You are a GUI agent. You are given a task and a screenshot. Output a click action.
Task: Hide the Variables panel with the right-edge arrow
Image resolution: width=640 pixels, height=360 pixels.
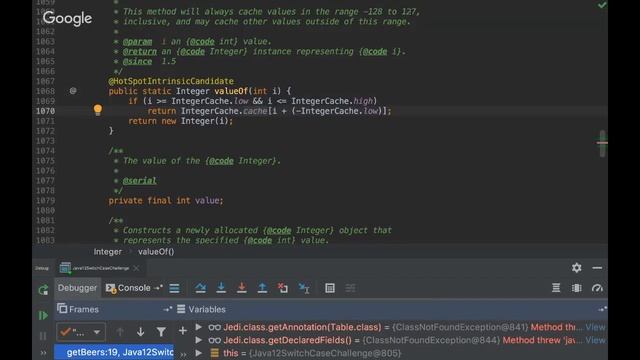[602, 309]
